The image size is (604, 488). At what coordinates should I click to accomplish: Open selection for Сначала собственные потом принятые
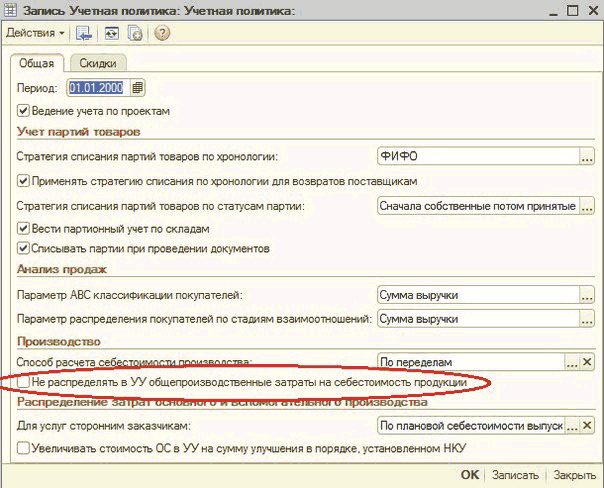[587, 207]
